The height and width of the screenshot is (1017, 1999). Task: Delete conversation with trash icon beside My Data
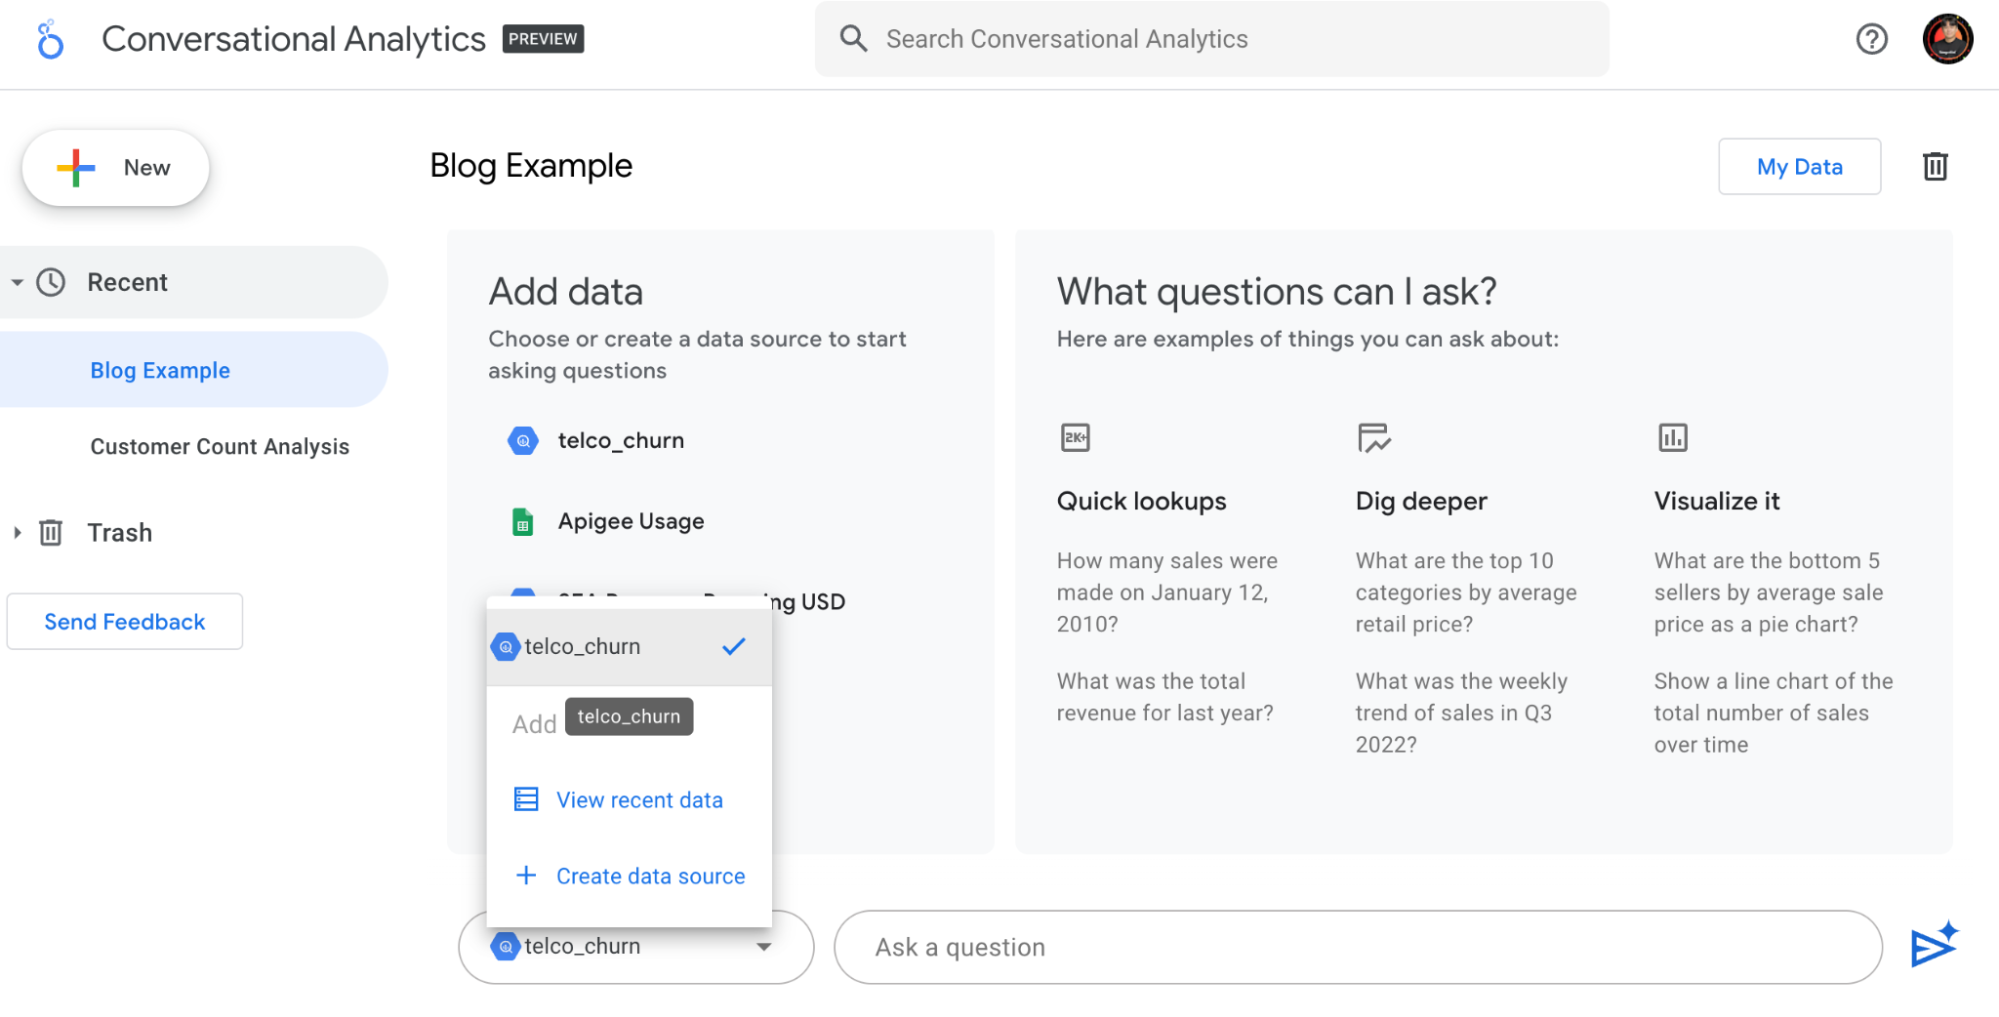[x=1935, y=166]
